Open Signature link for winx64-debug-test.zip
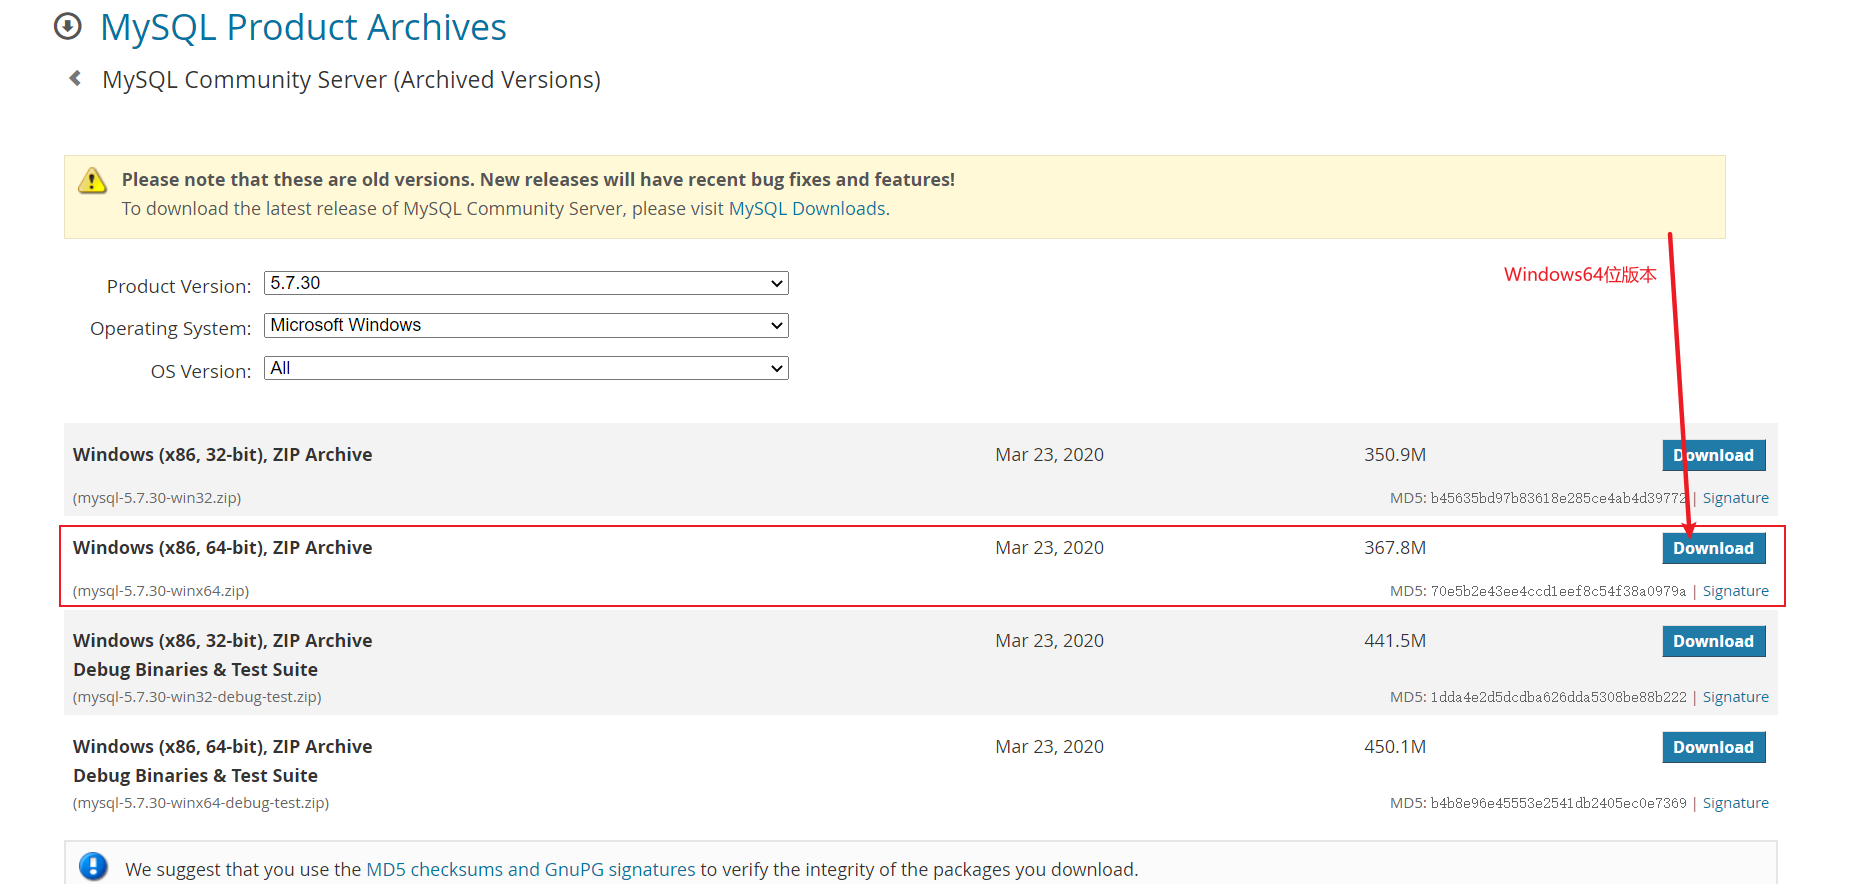The height and width of the screenshot is (884, 1858). tap(1736, 803)
